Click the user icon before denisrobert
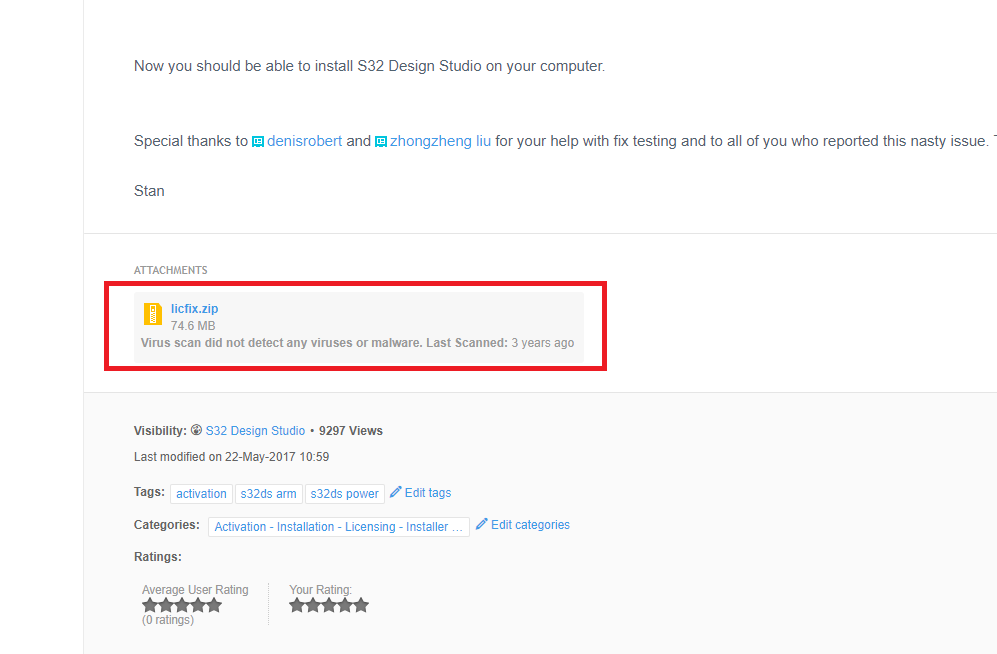997x654 pixels. click(x=258, y=142)
